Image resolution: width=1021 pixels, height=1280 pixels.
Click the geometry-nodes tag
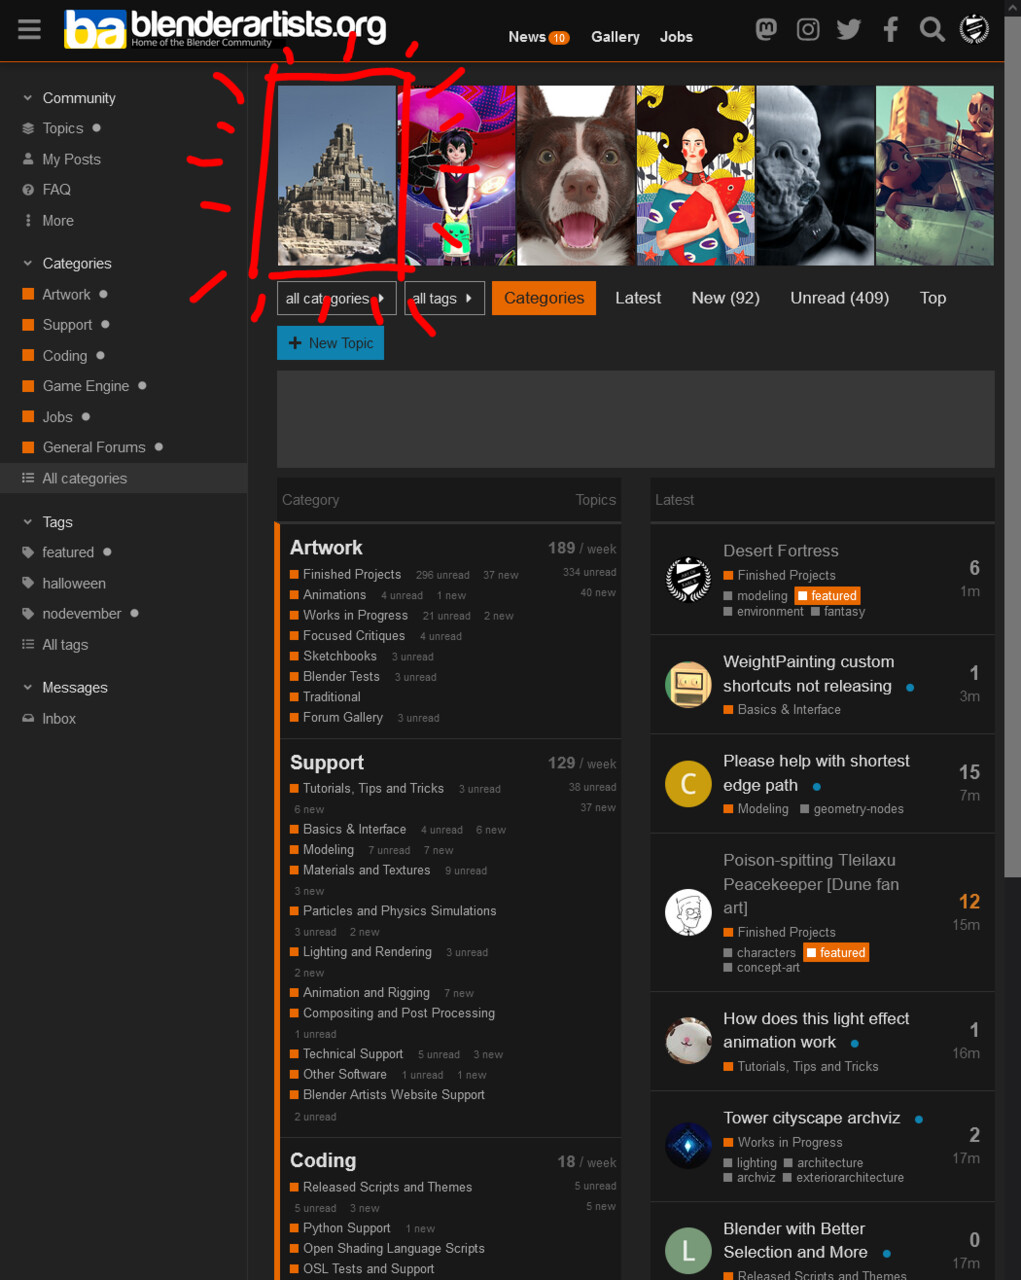[858, 809]
